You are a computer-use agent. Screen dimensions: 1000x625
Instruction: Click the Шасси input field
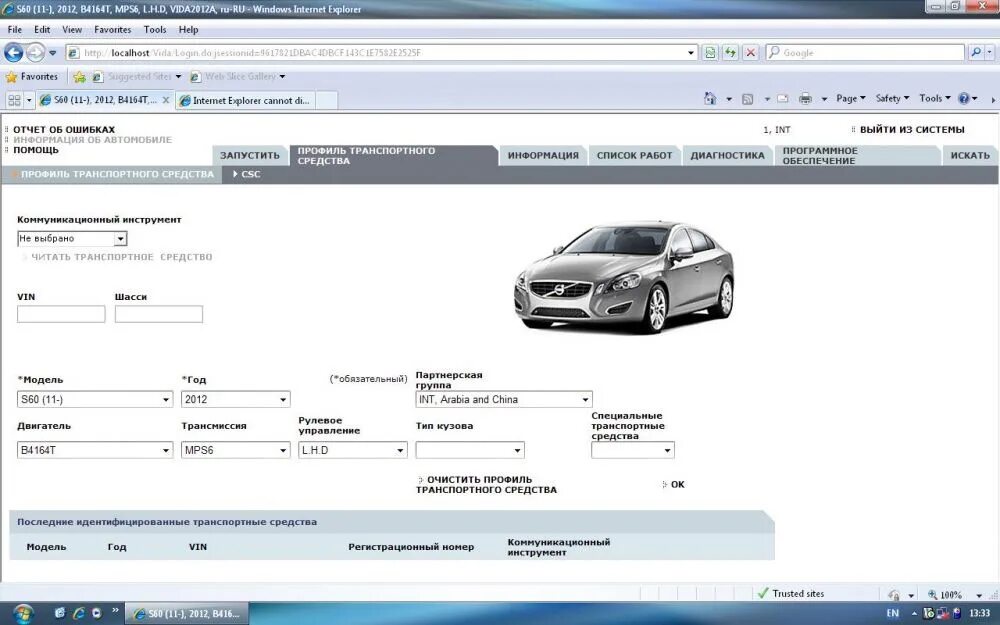(x=159, y=314)
